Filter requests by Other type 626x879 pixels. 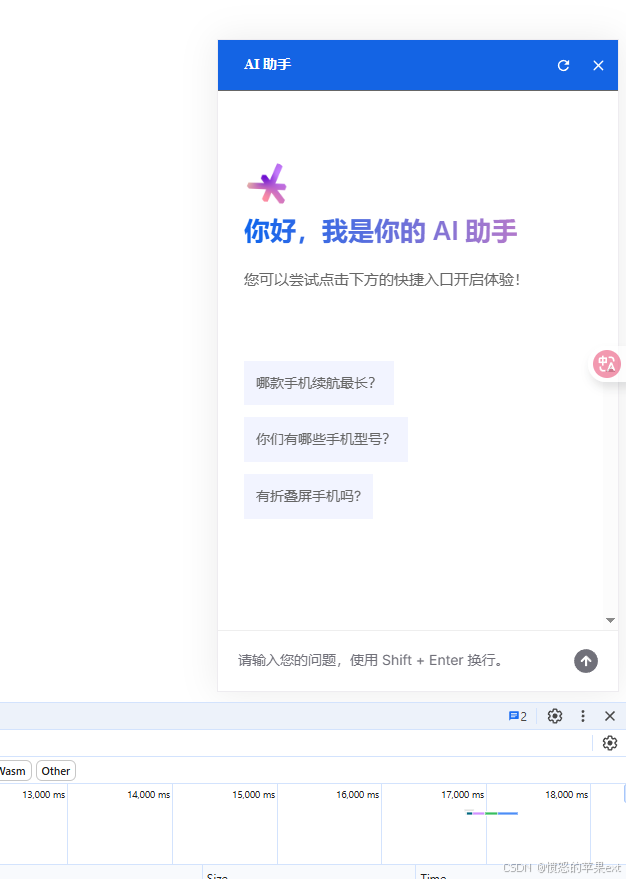pos(55,771)
